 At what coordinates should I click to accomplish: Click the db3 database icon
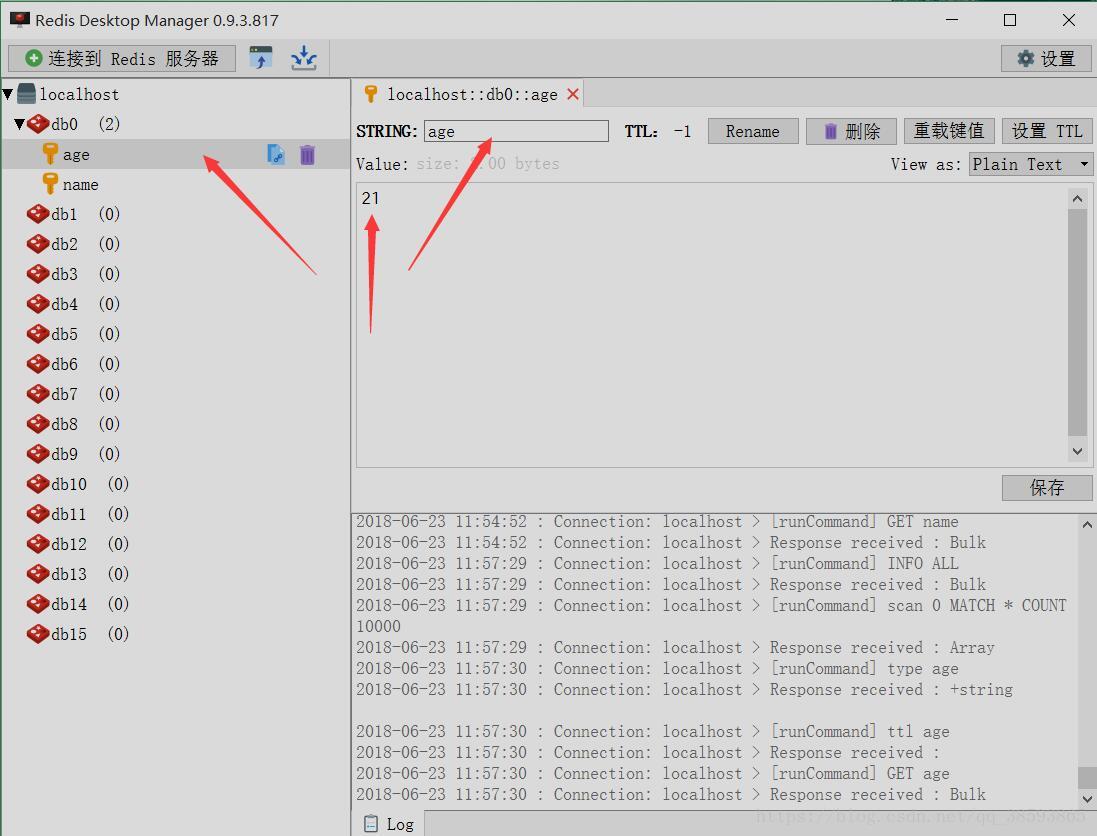click(37, 274)
